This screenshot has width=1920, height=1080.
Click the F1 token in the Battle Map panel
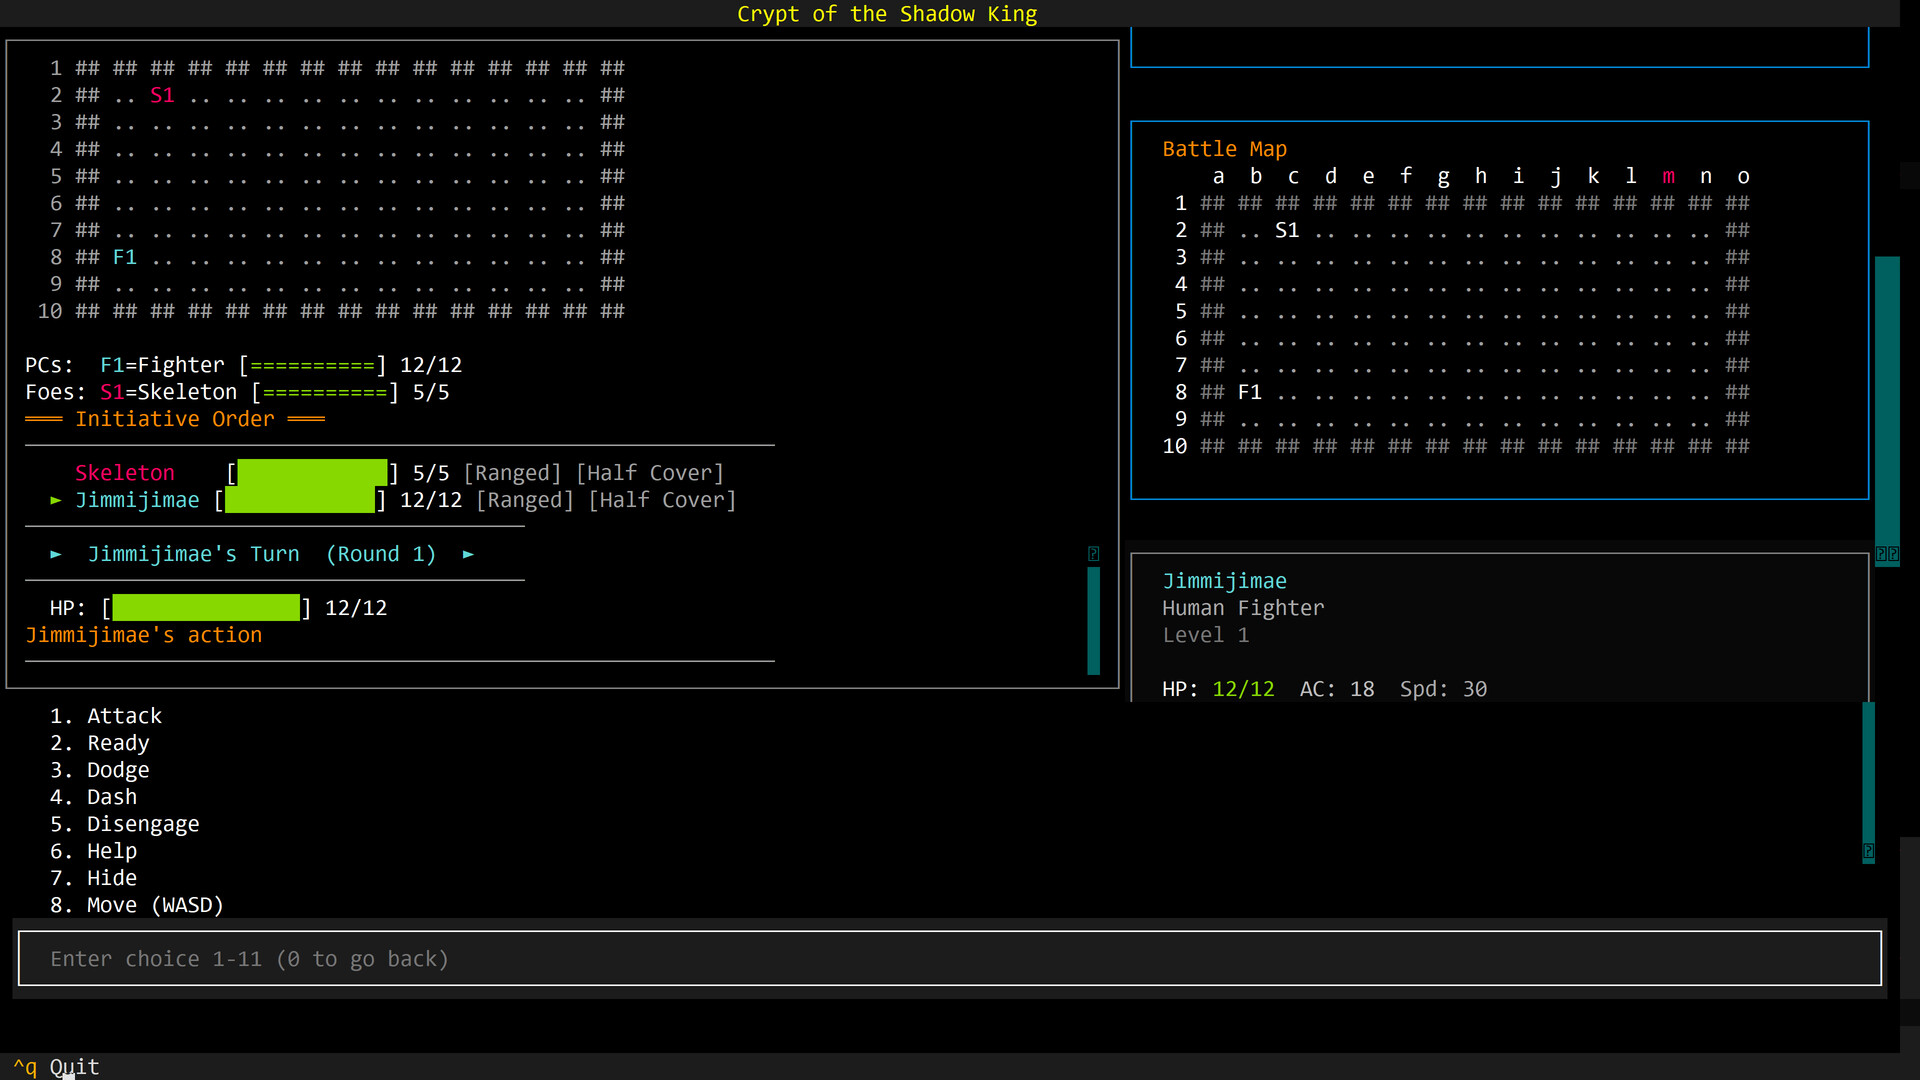[1250, 392]
